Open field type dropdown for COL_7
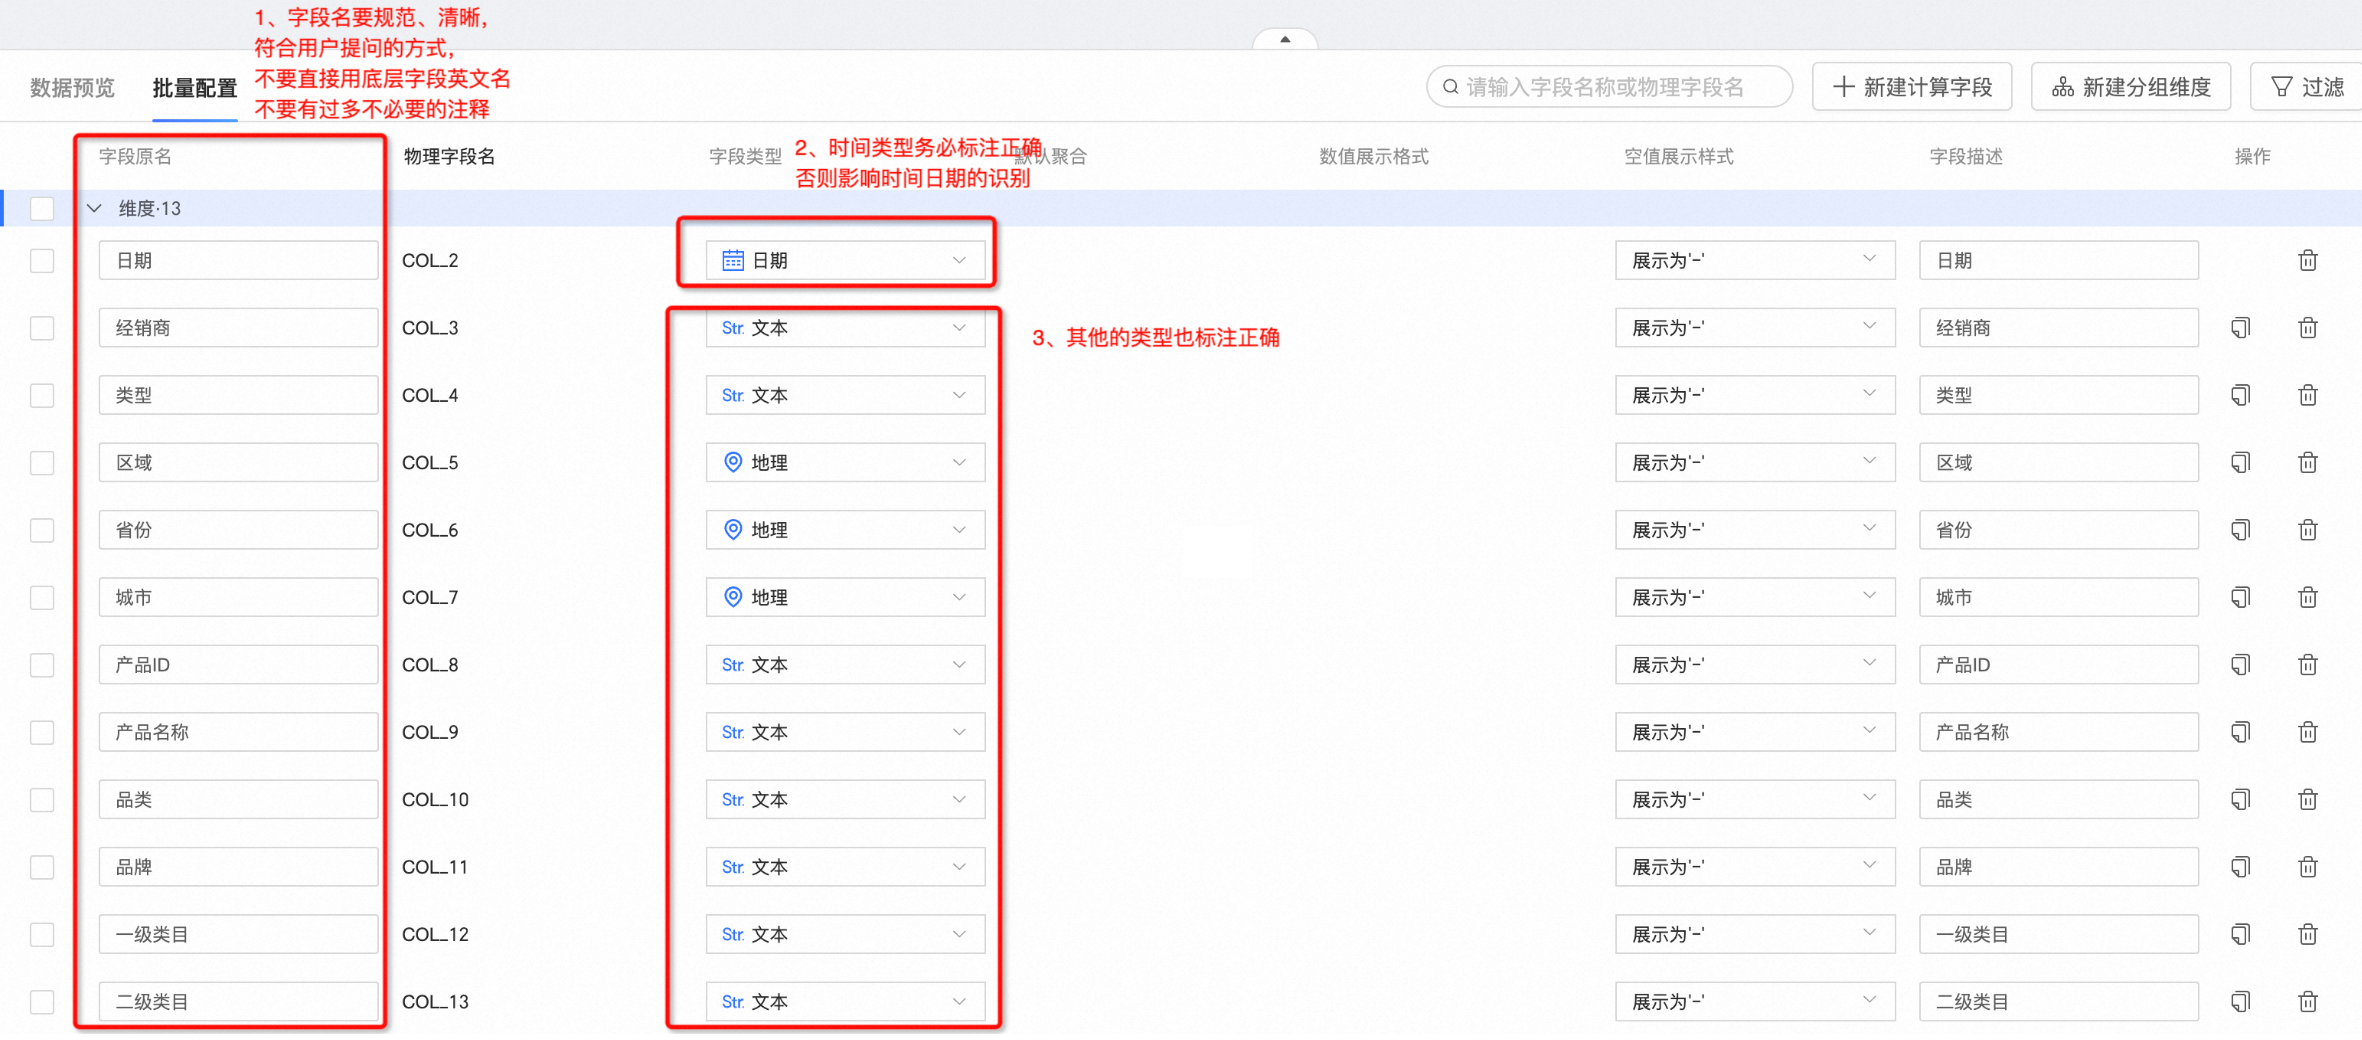 coord(845,597)
